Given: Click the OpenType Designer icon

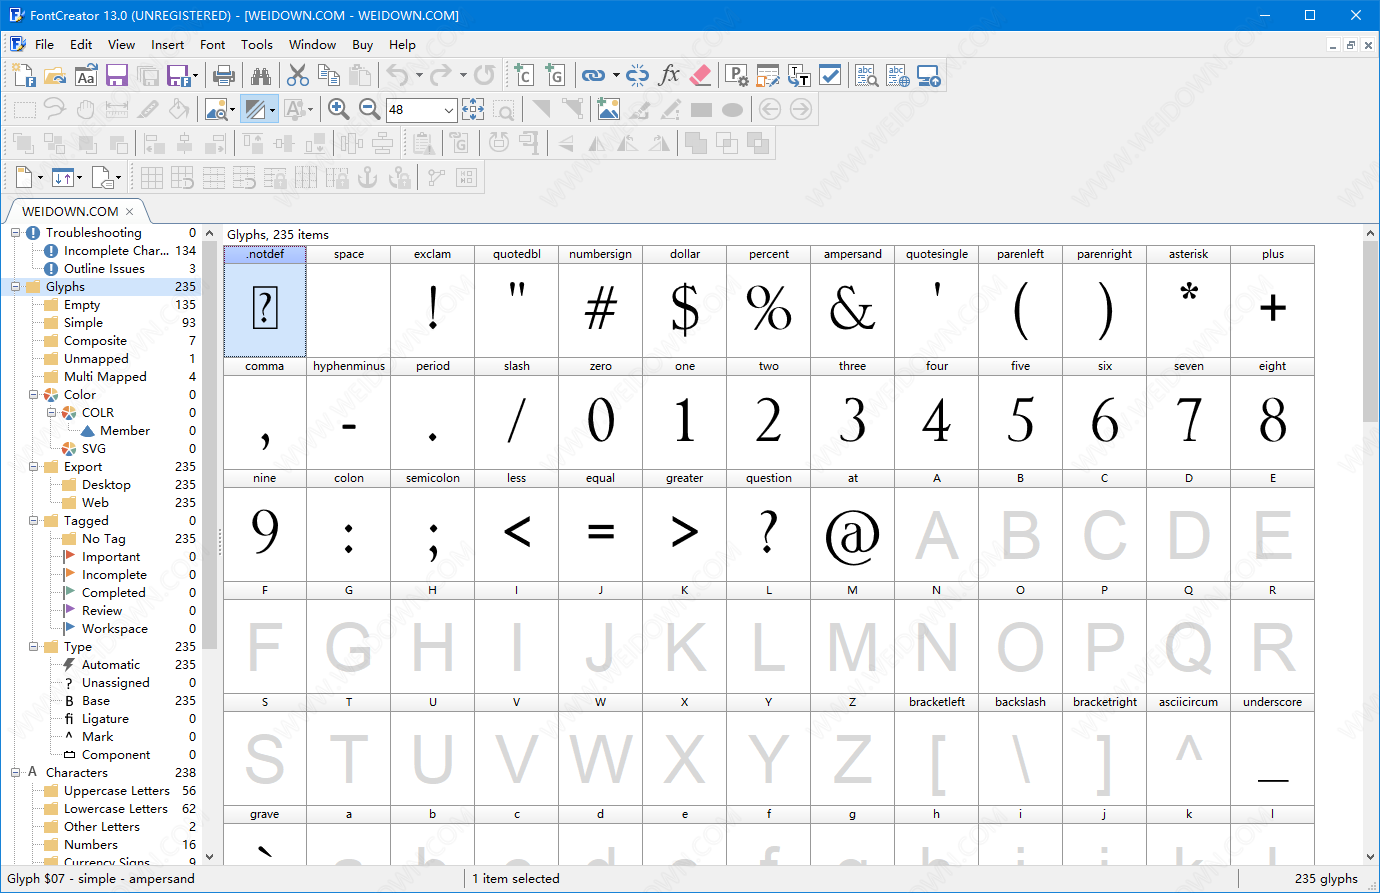Looking at the screenshot, I should 768,75.
